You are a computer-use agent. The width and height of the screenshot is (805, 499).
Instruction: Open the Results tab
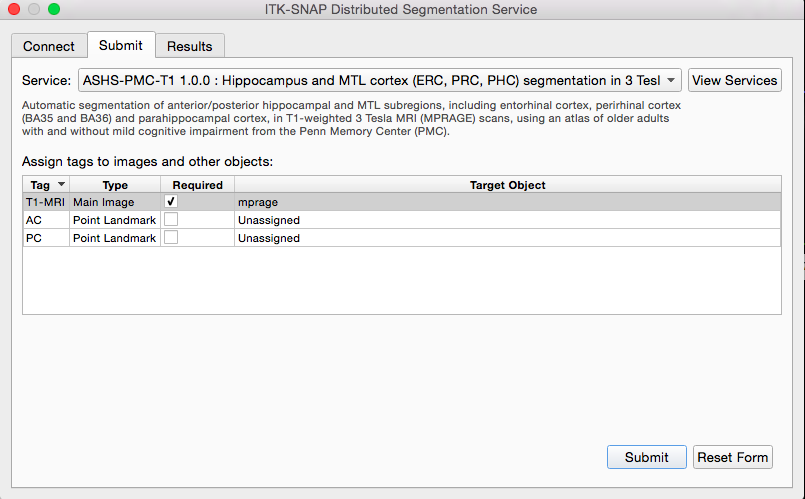pos(189,46)
